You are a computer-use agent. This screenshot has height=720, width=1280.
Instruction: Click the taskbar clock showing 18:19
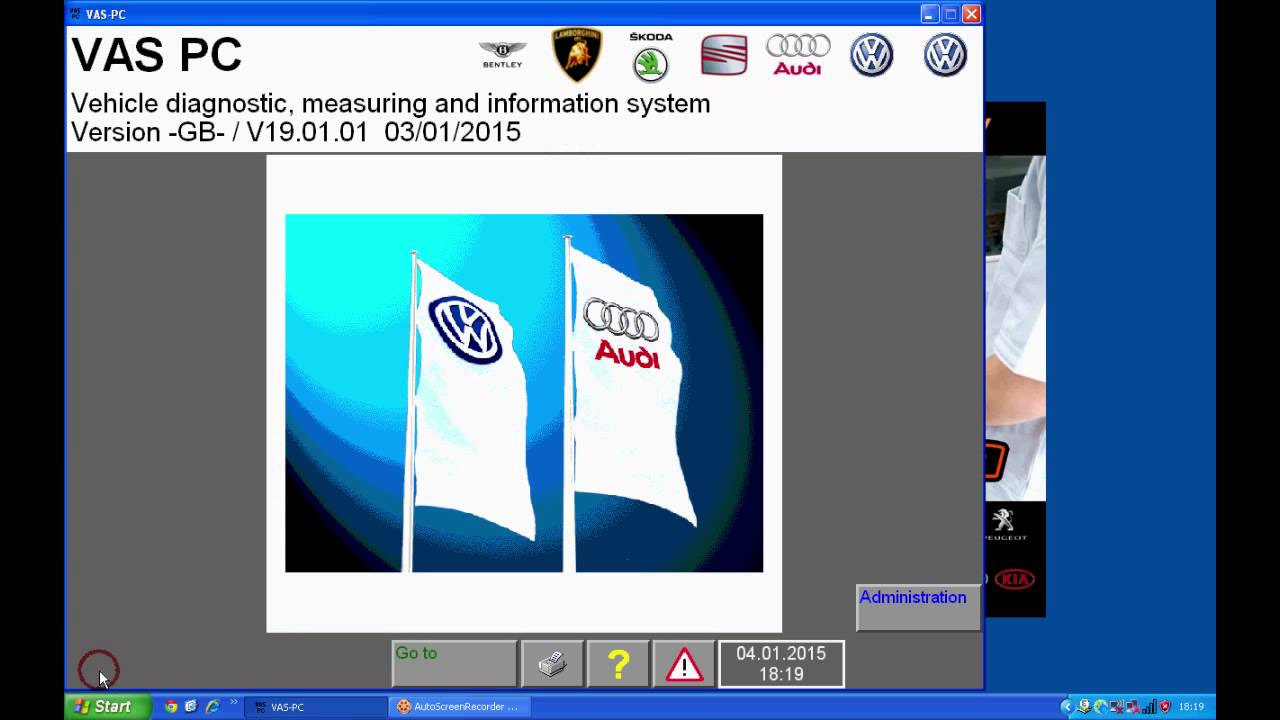click(x=1191, y=707)
